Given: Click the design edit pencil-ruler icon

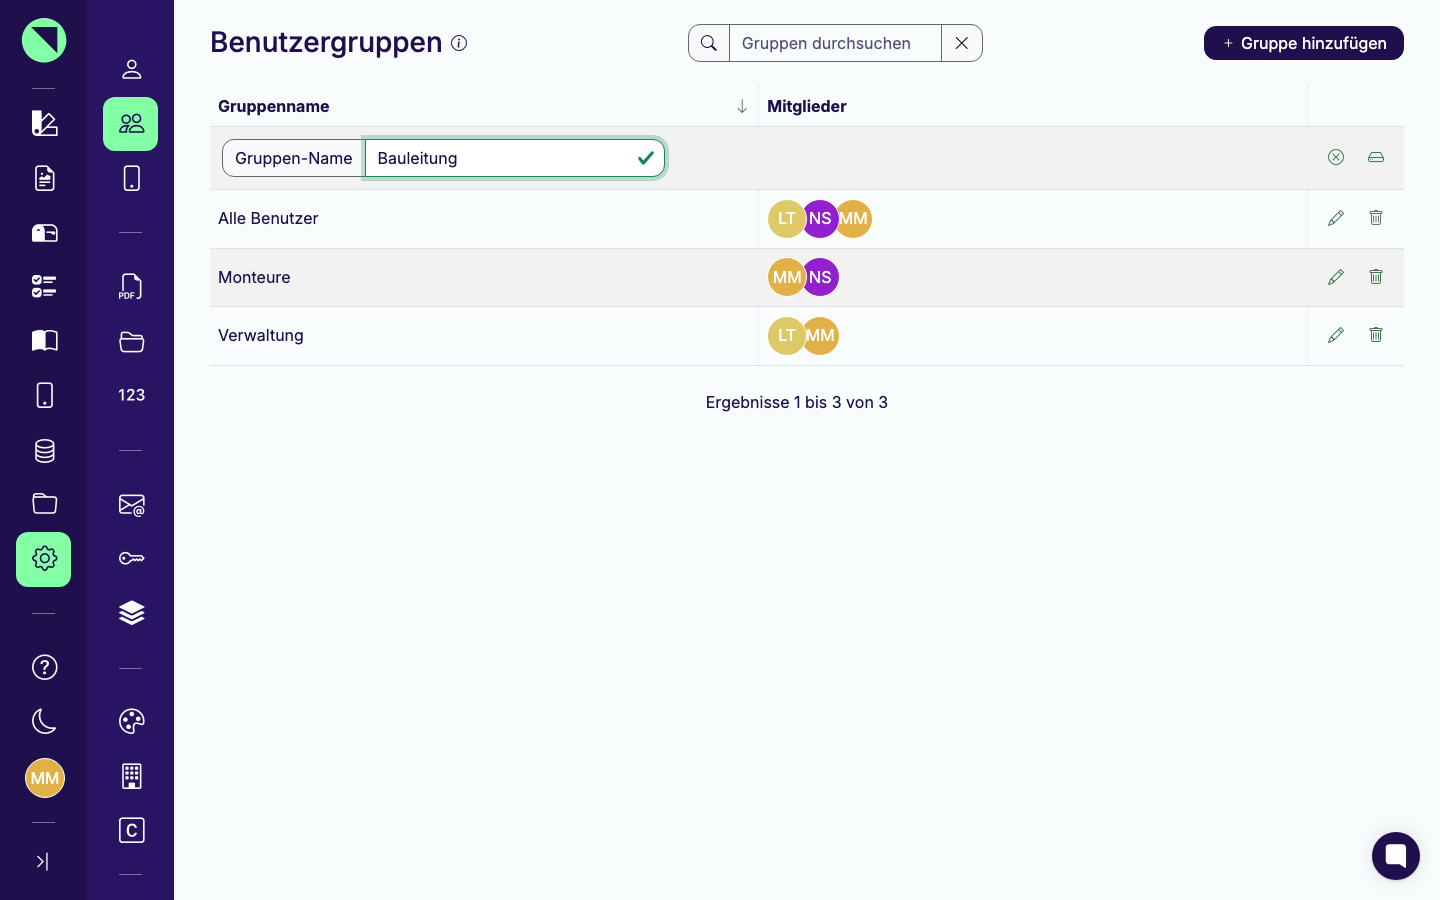Looking at the screenshot, I should click(44, 123).
